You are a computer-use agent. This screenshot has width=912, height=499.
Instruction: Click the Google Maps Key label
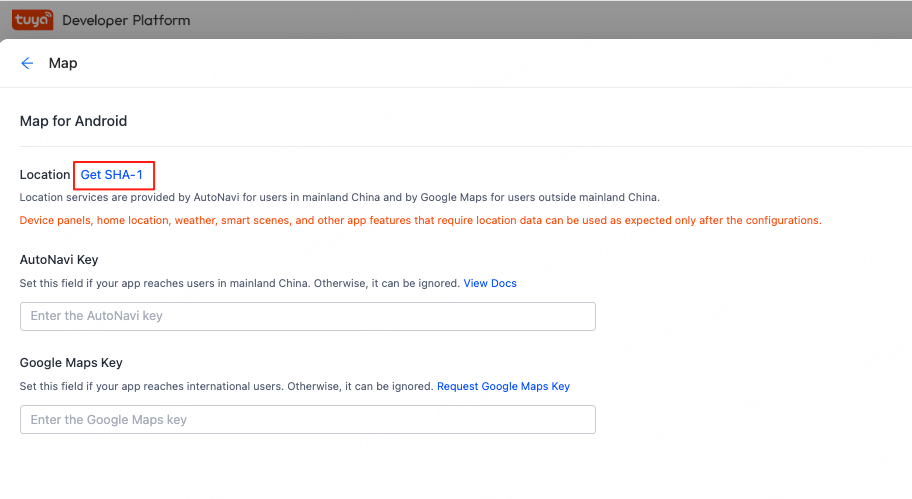[x=71, y=362]
